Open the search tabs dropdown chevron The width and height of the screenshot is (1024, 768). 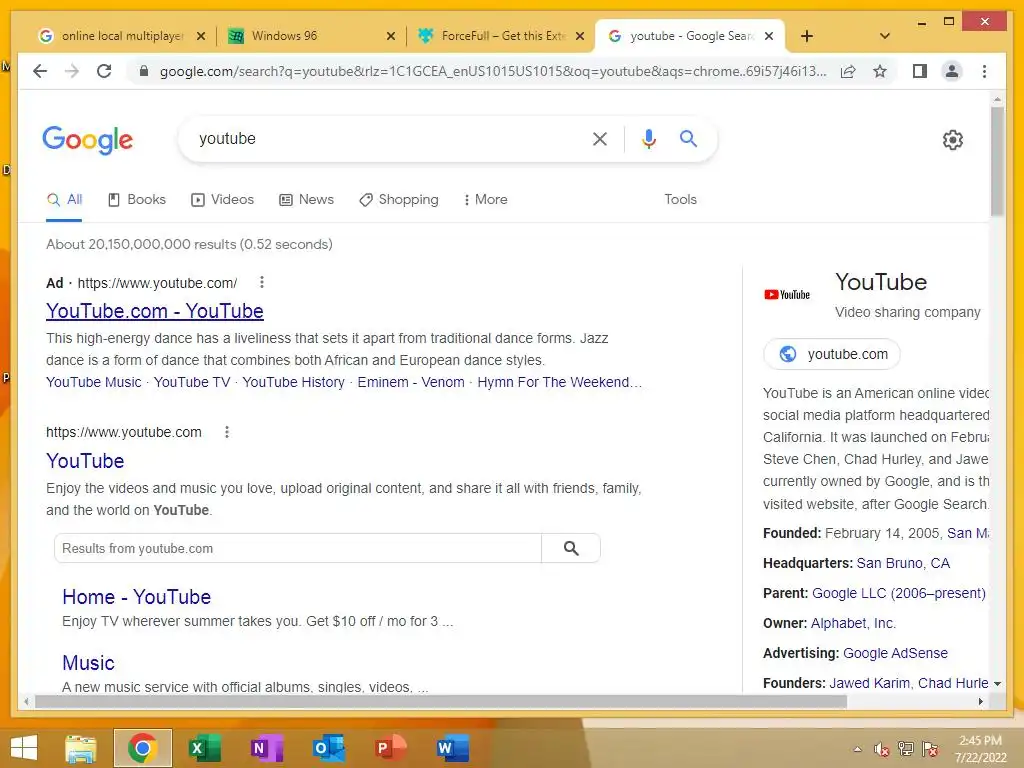click(885, 36)
